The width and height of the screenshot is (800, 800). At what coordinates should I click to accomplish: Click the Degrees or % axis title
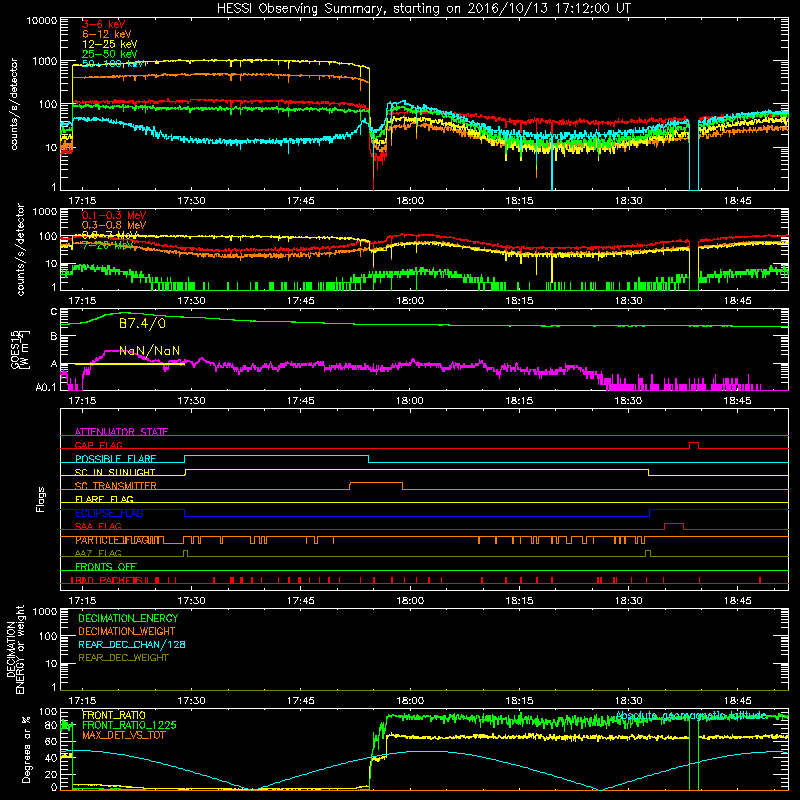(x=26, y=749)
